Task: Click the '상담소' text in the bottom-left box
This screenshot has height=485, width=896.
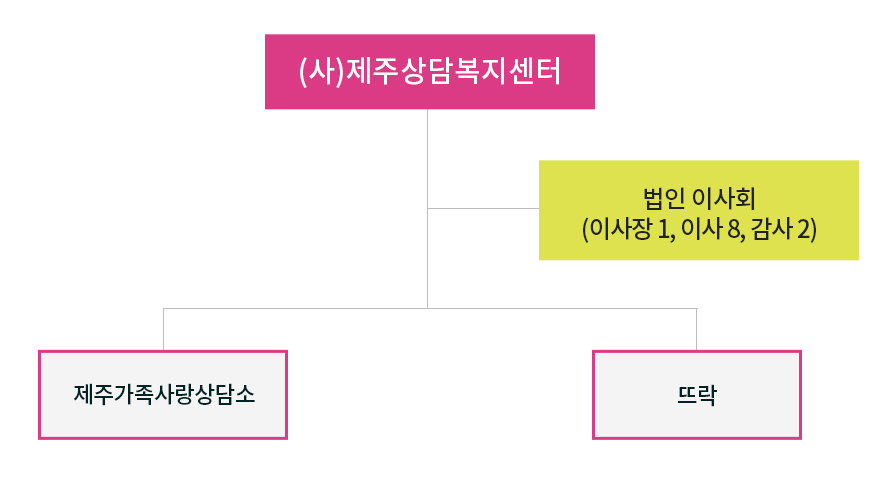Action: point(225,395)
